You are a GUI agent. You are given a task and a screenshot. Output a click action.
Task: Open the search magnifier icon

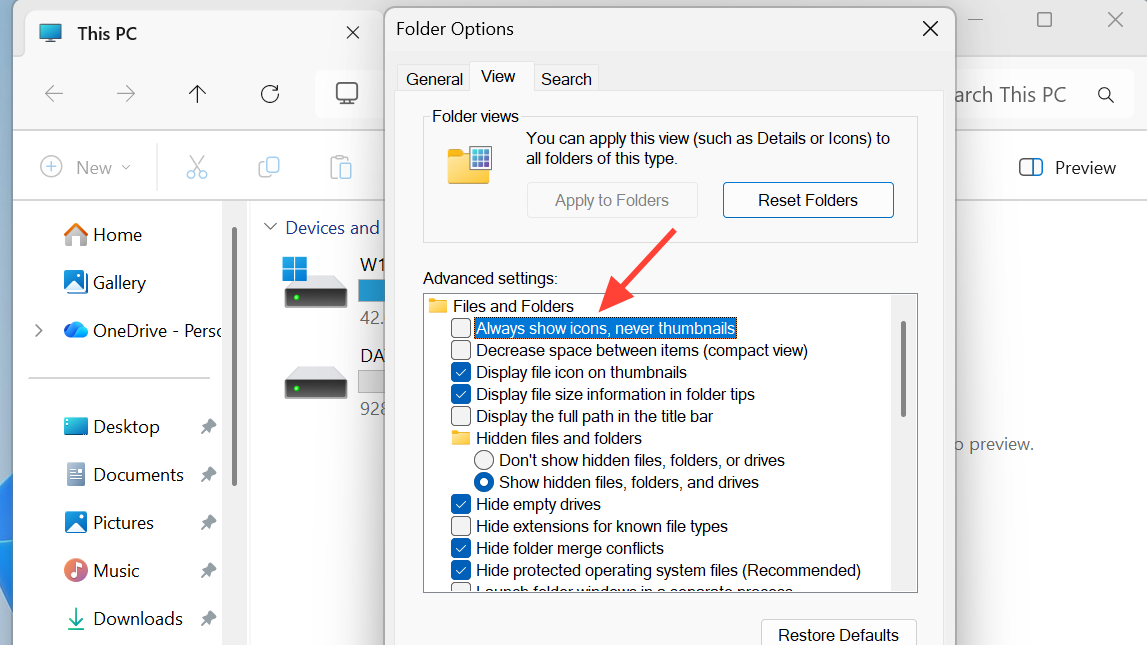pos(1105,94)
